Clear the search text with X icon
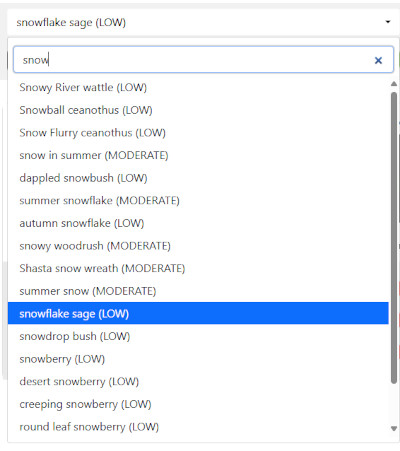The image size is (400, 451). click(378, 60)
